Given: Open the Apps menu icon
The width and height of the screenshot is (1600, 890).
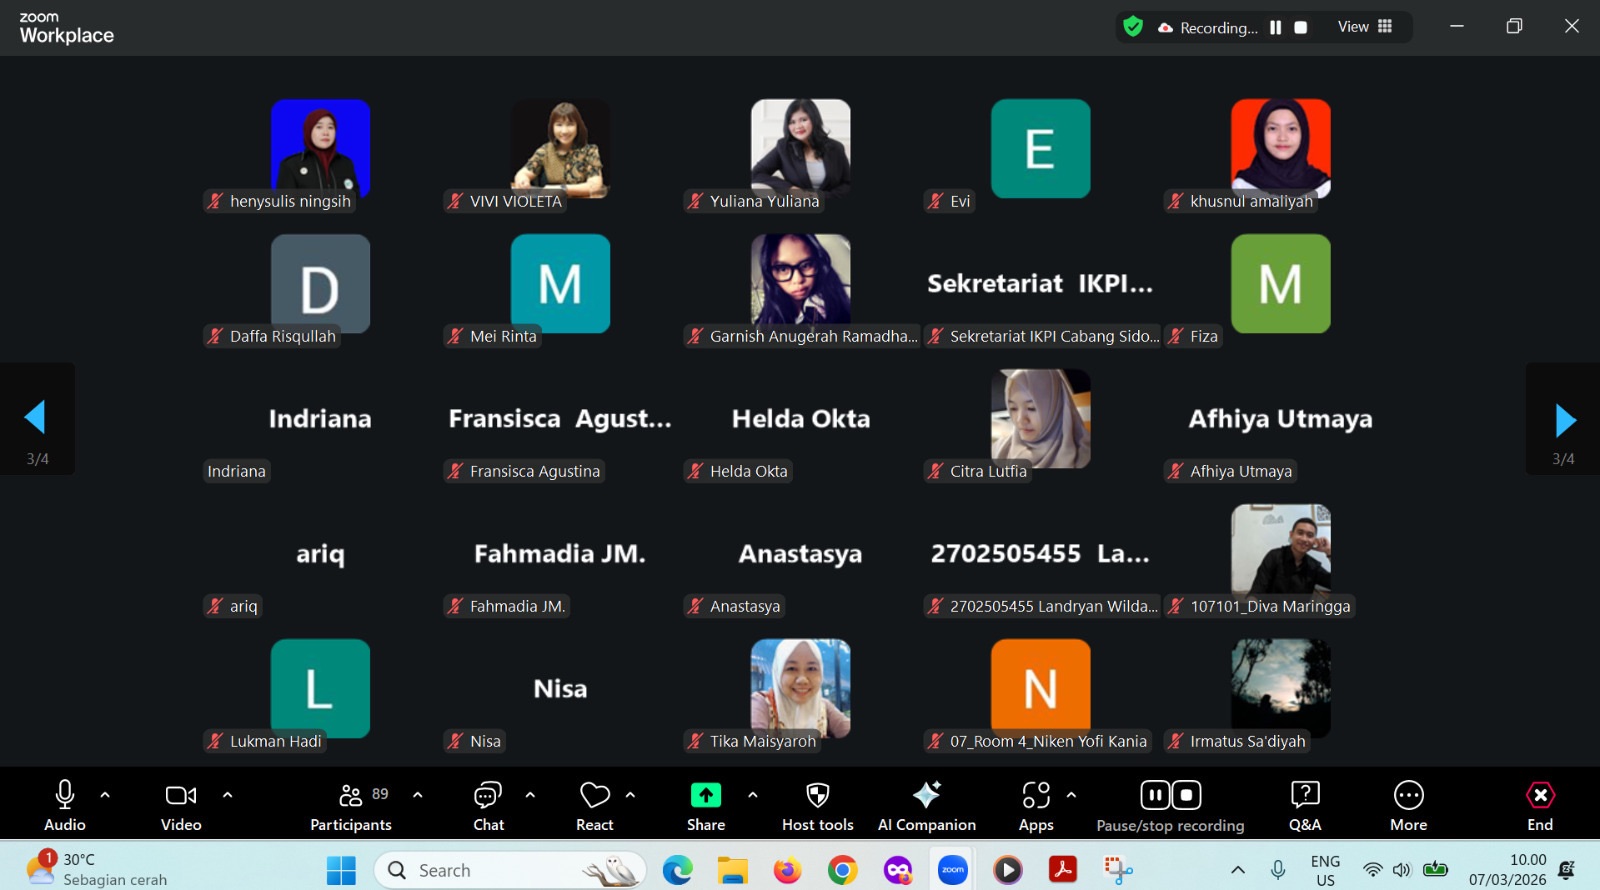Looking at the screenshot, I should click(x=1036, y=796).
